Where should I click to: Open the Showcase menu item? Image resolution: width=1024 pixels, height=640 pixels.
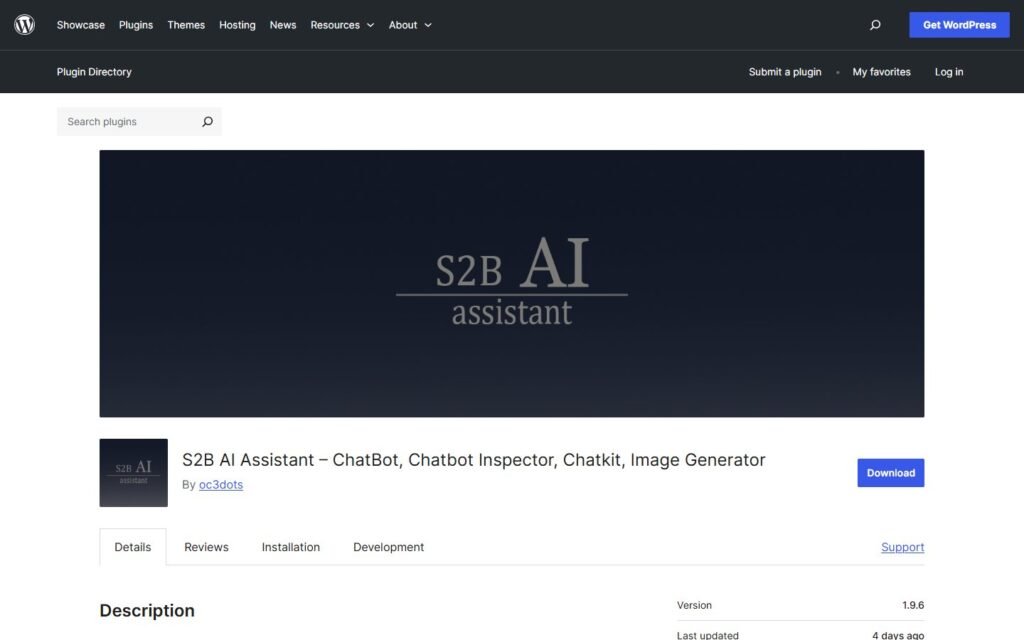[x=80, y=25]
